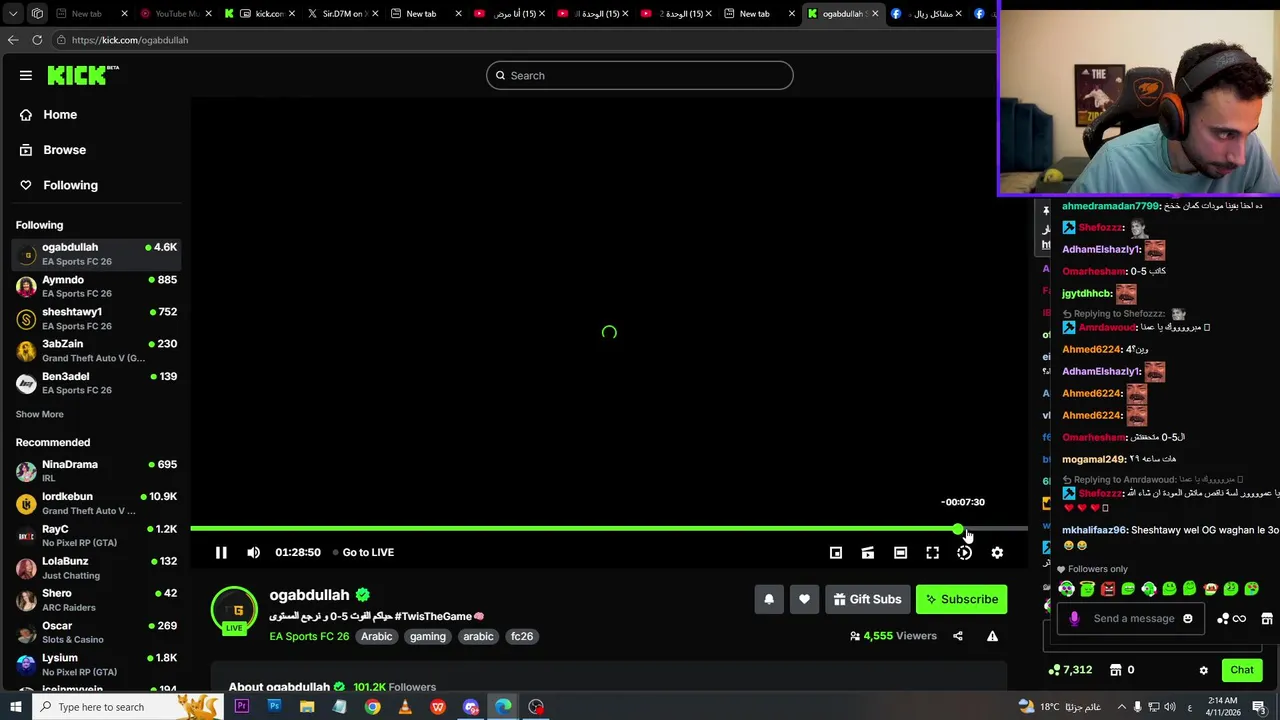The width and height of the screenshot is (1280, 720).
Task: Click the Send a message field
Action: click(x=1133, y=618)
